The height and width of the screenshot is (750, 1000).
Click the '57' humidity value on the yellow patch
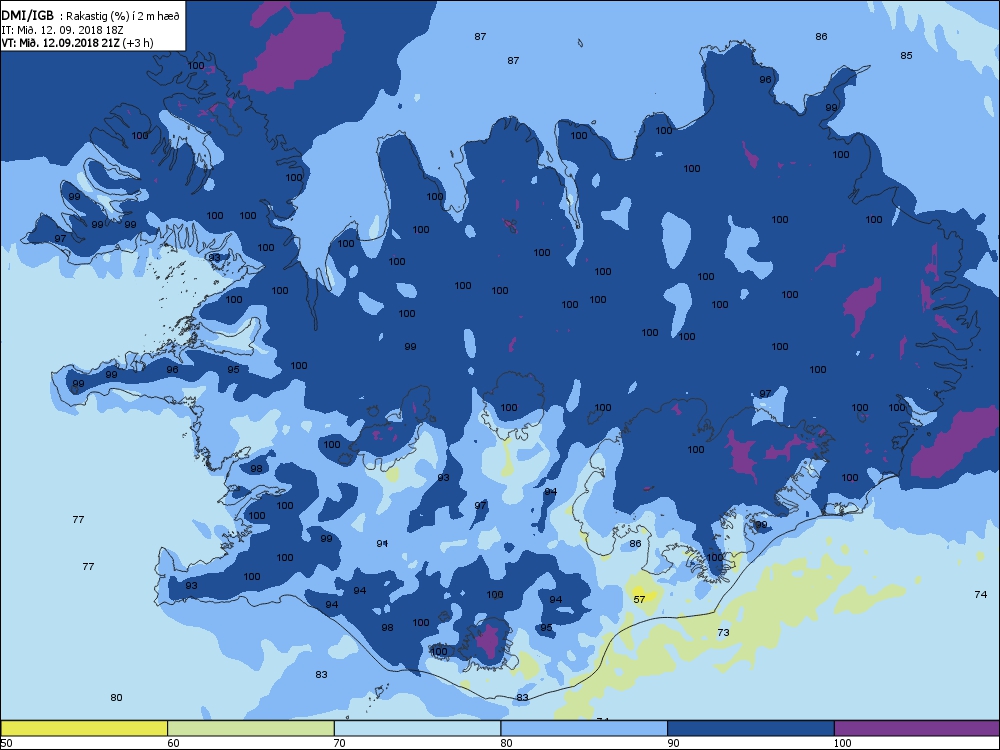click(639, 599)
